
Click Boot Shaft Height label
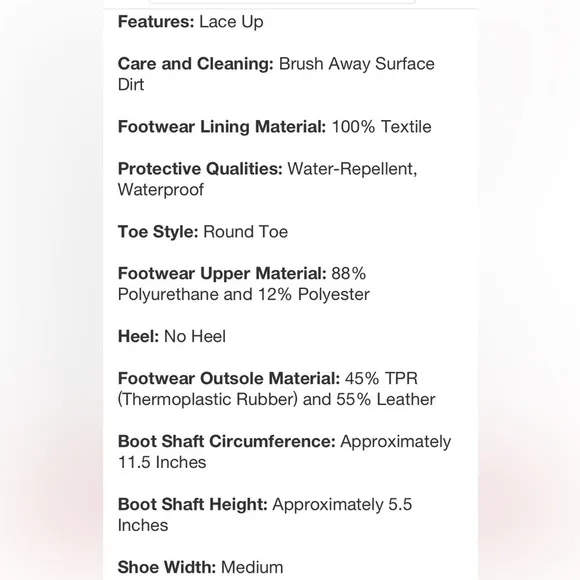click(192, 505)
